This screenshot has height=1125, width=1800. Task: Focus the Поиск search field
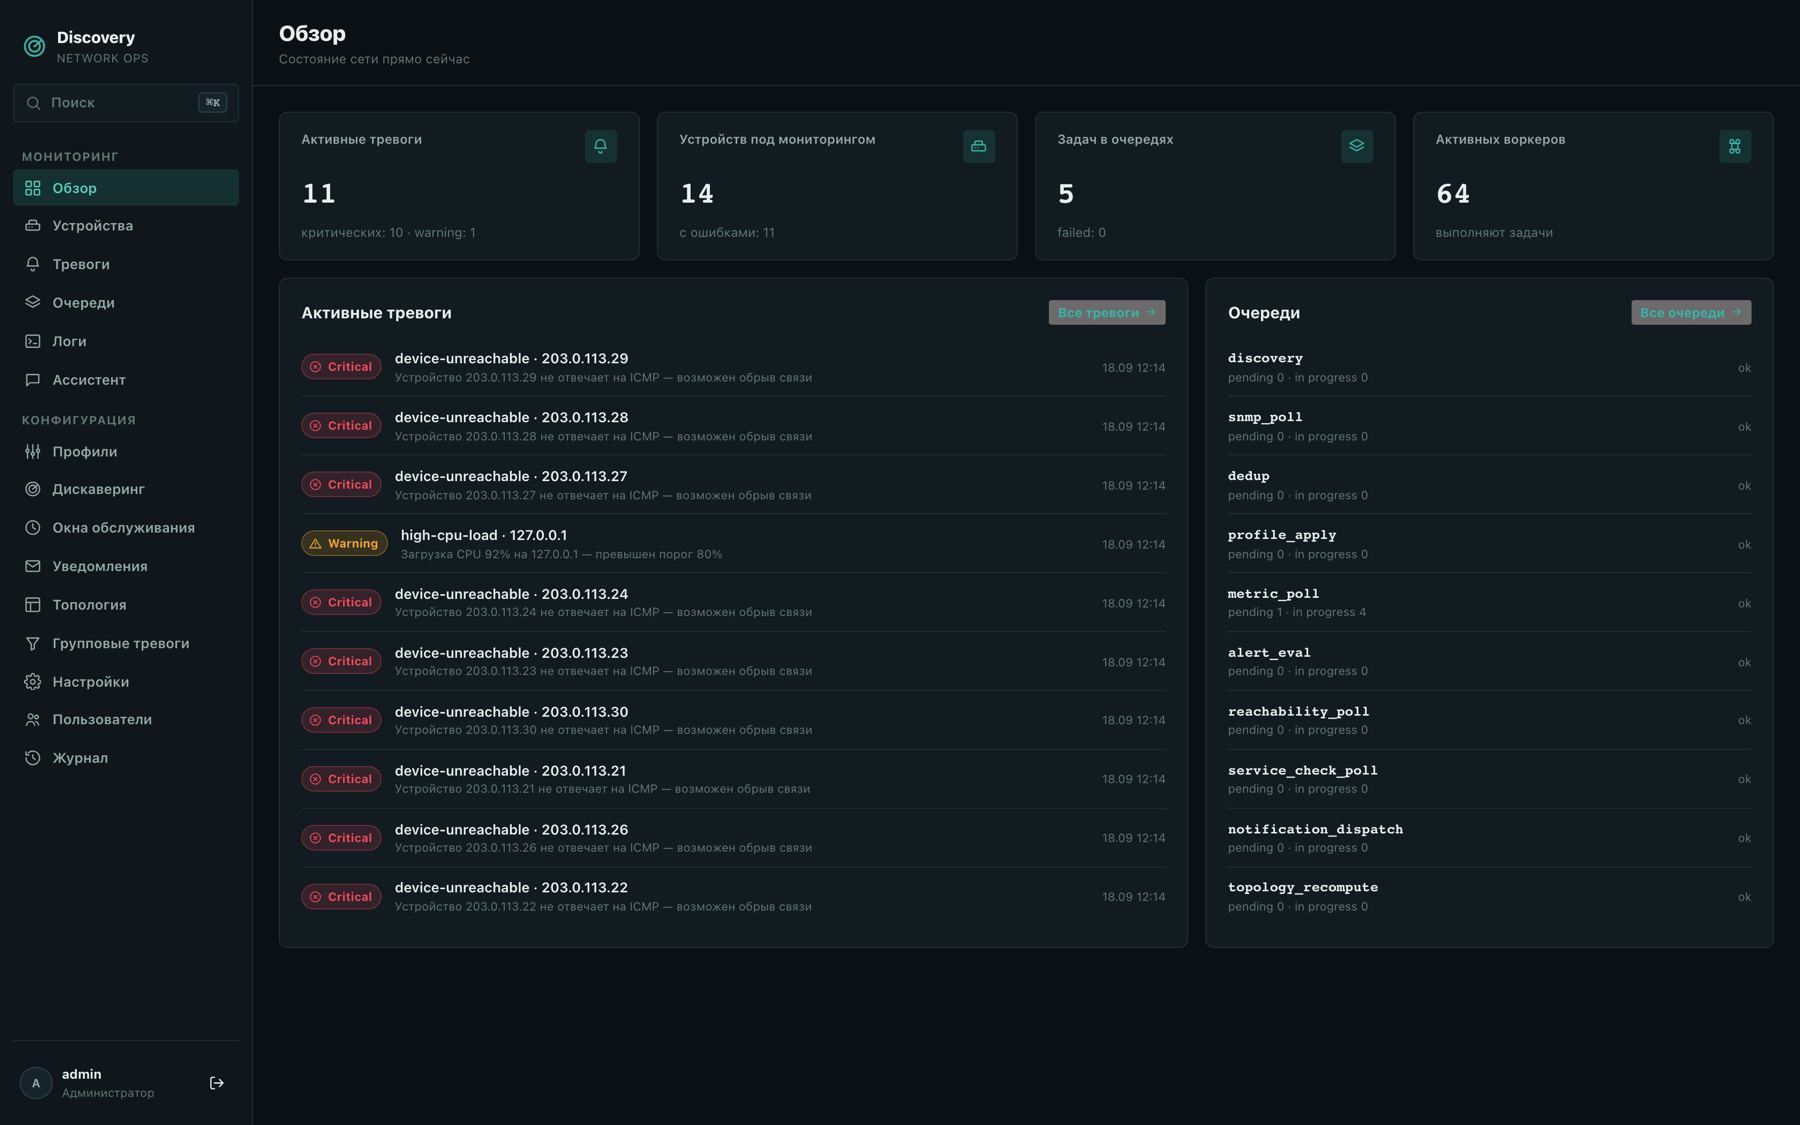tap(126, 103)
